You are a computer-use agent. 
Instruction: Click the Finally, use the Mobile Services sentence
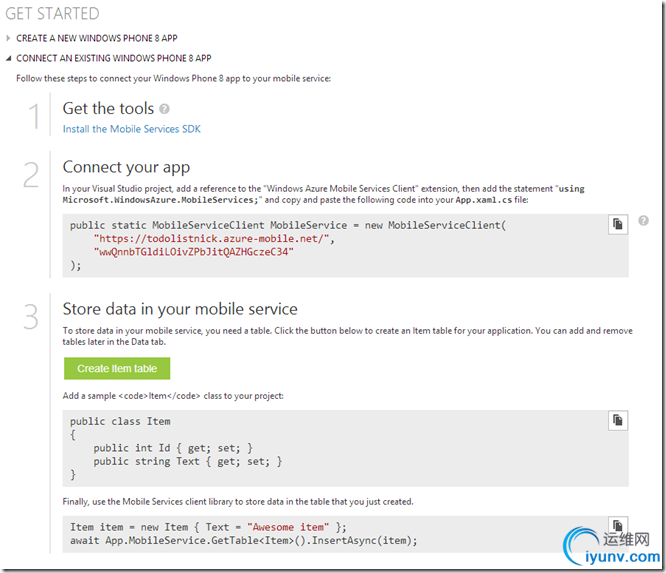tap(238, 502)
